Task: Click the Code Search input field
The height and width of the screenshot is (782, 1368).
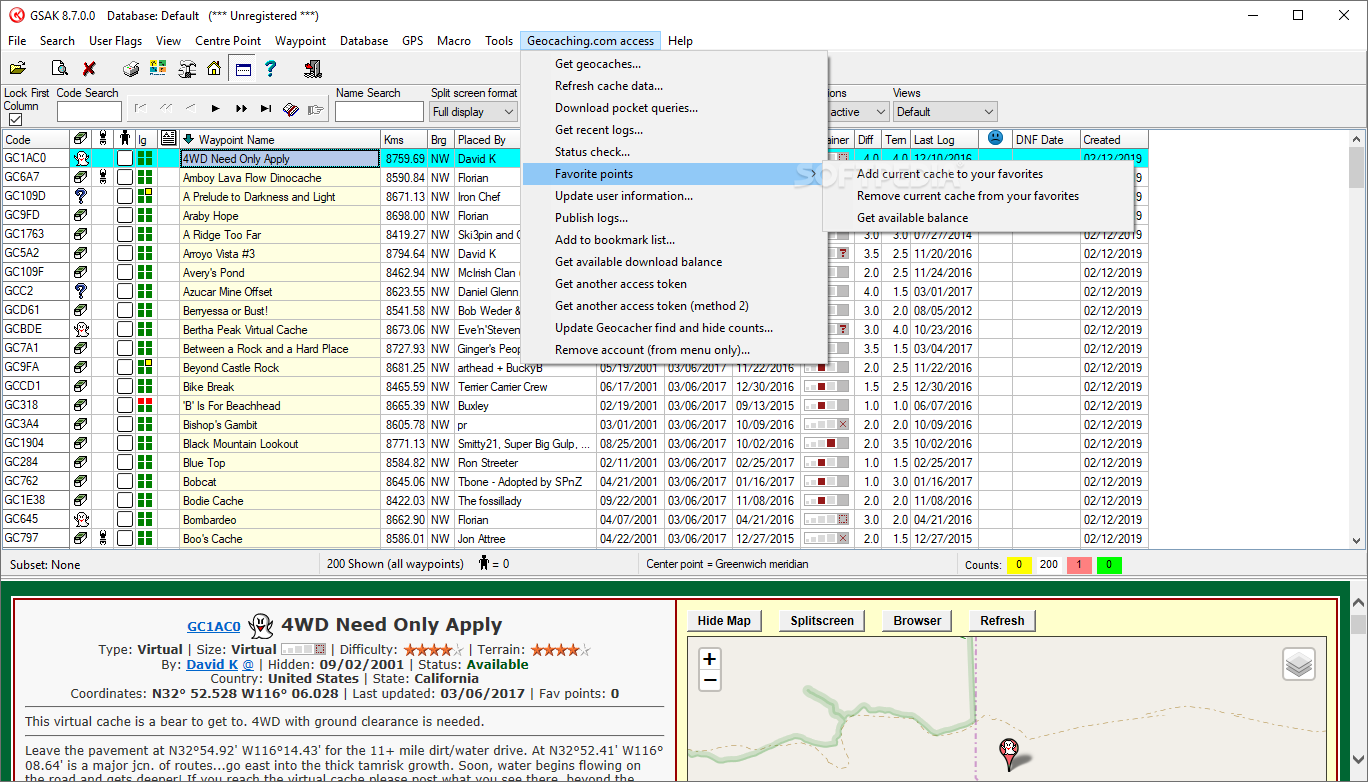Action: click(x=89, y=112)
